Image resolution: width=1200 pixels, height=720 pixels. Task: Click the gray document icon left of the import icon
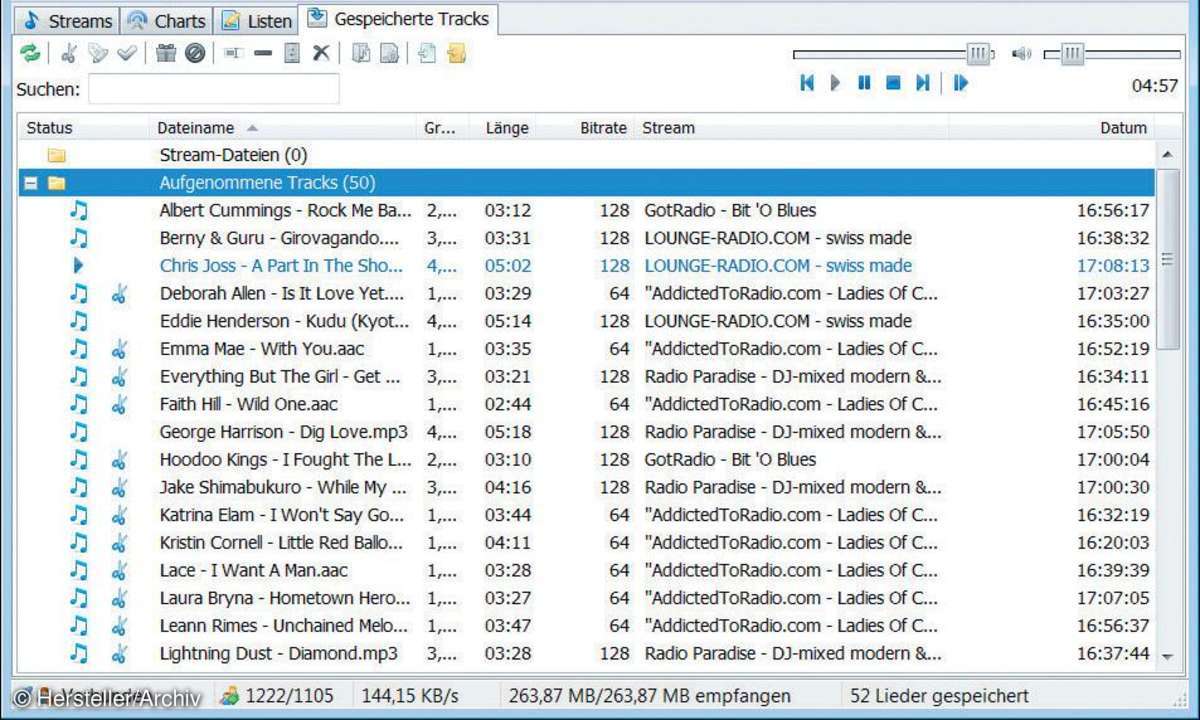click(x=389, y=53)
